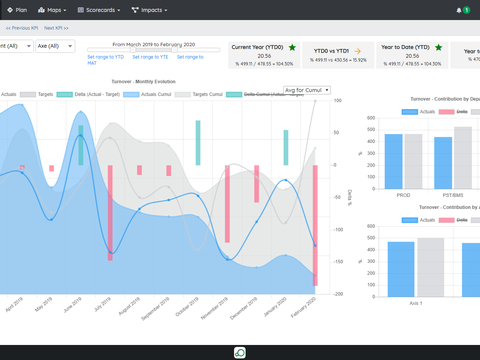480x360 pixels.
Task: Open the Maps menu icon
Action: click(x=41, y=10)
